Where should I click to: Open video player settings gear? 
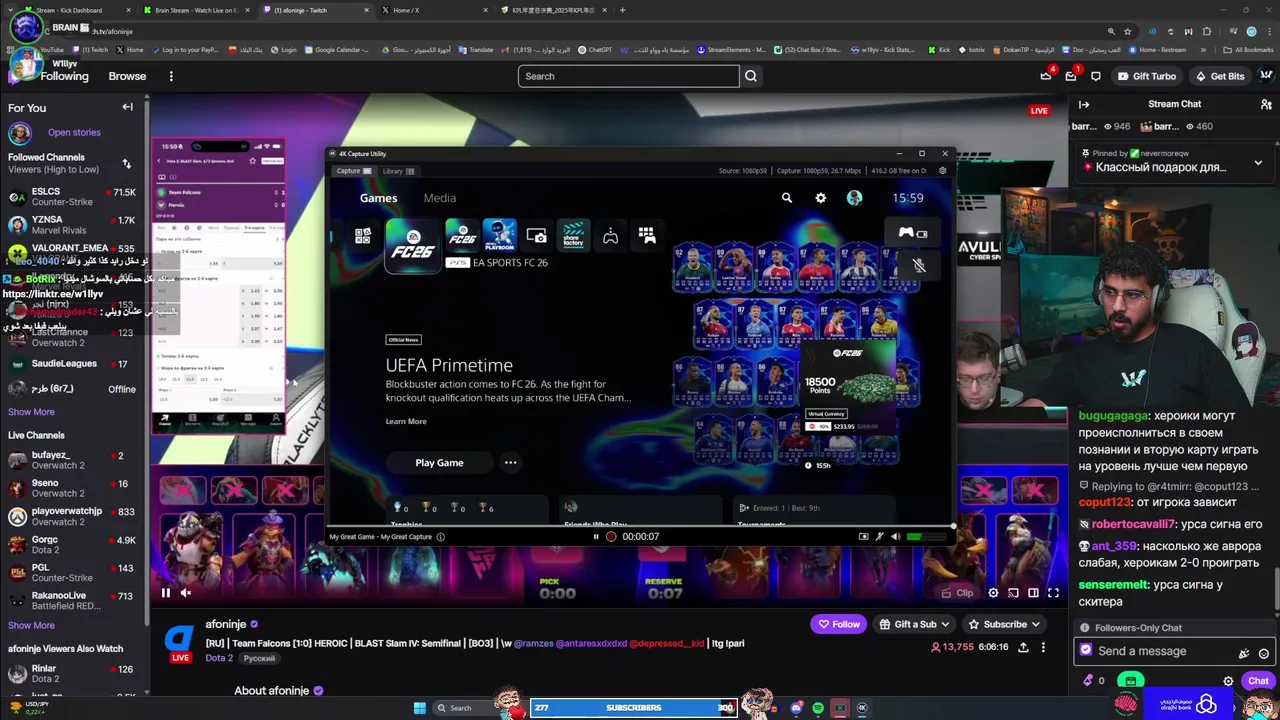coord(993,593)
